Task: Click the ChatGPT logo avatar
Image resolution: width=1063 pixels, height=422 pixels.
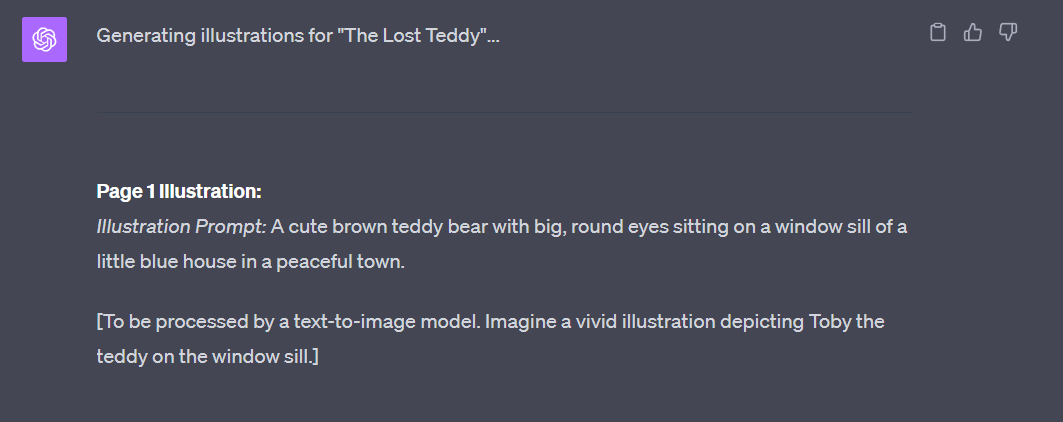Action: [x=44, y=39]
